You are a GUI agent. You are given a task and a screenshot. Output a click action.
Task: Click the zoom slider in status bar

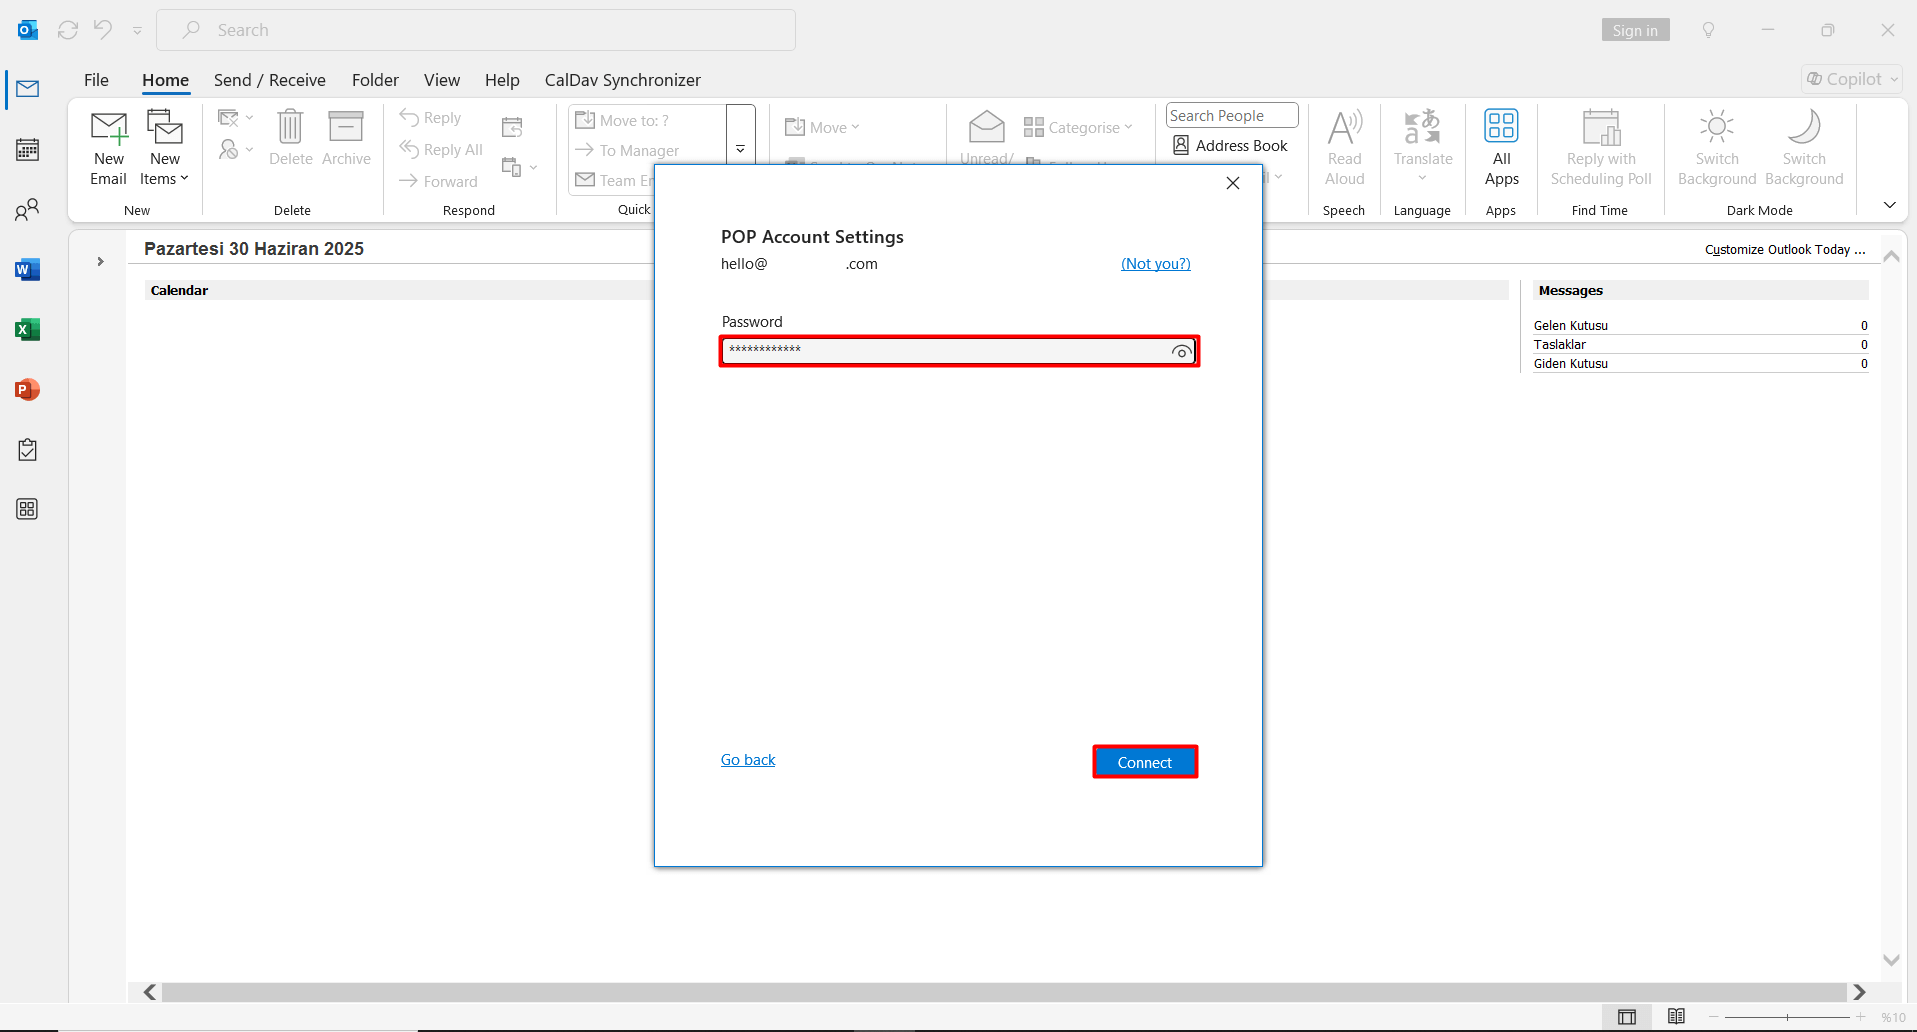[1787, 1017]
